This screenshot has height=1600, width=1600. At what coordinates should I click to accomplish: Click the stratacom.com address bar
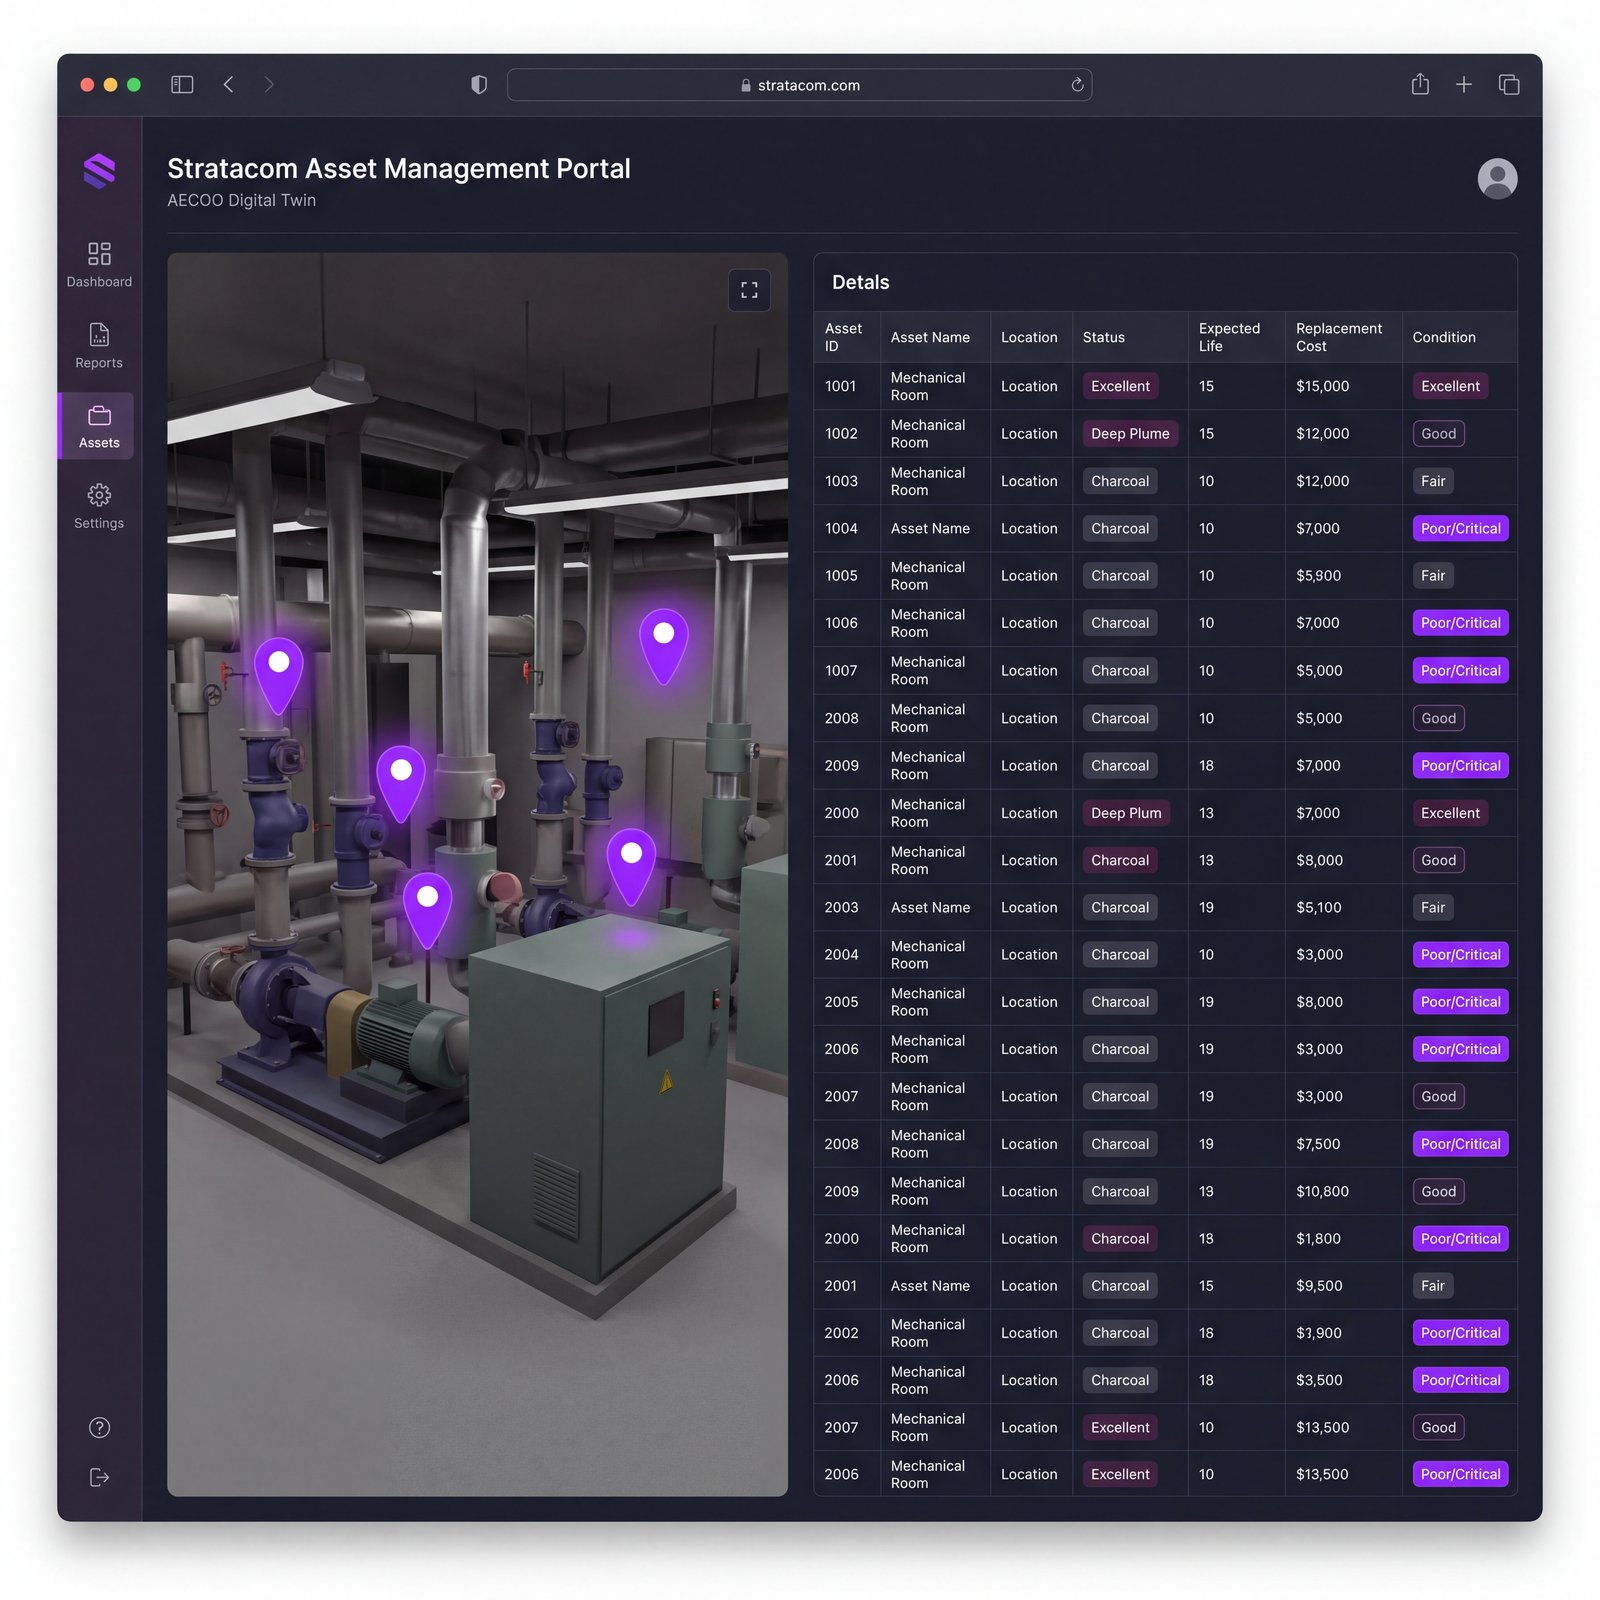(x=799, y=85)
